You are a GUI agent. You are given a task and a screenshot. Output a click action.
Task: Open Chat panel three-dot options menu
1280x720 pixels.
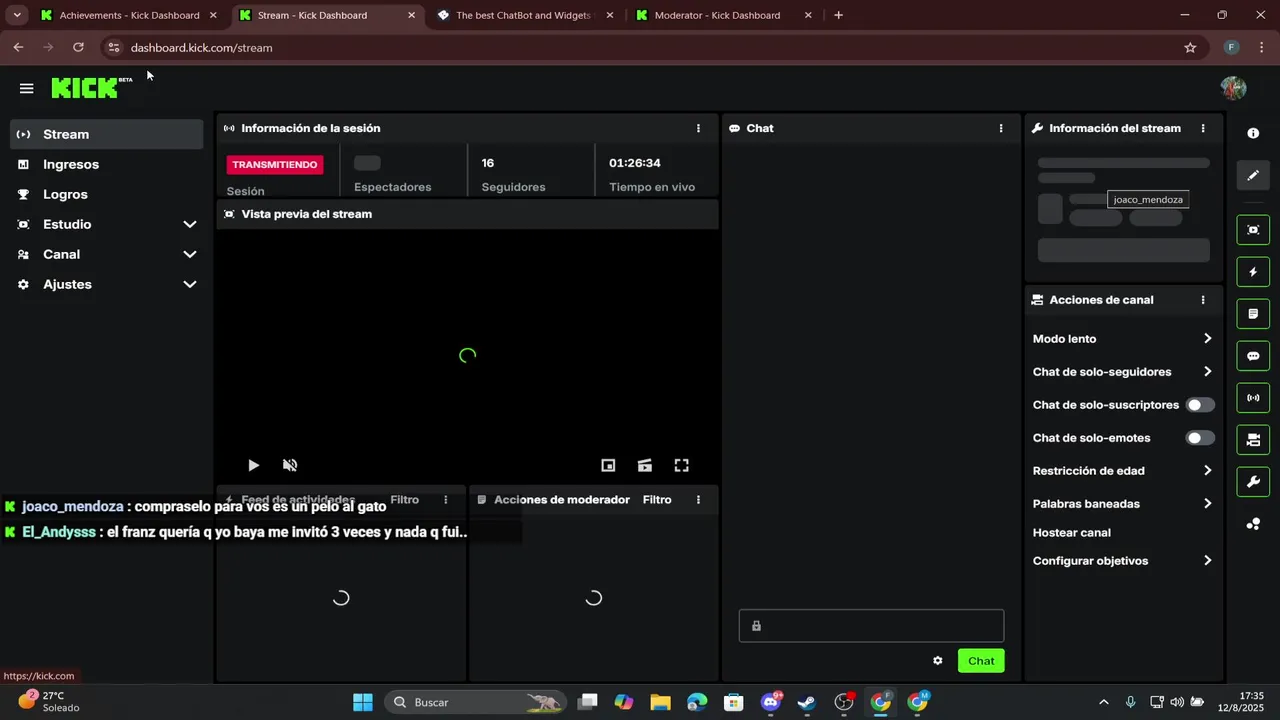pyautogui.click(x=1001, y=128)
